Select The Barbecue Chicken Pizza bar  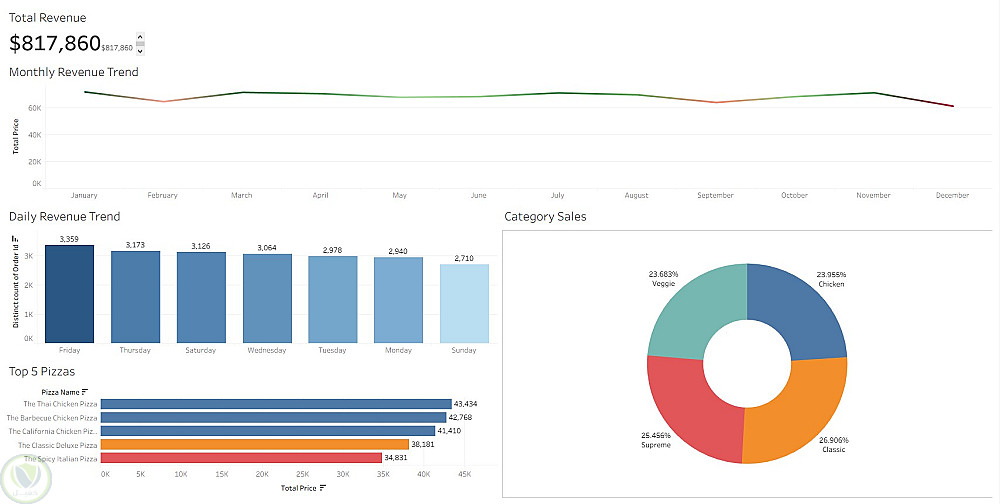(274, 417)
